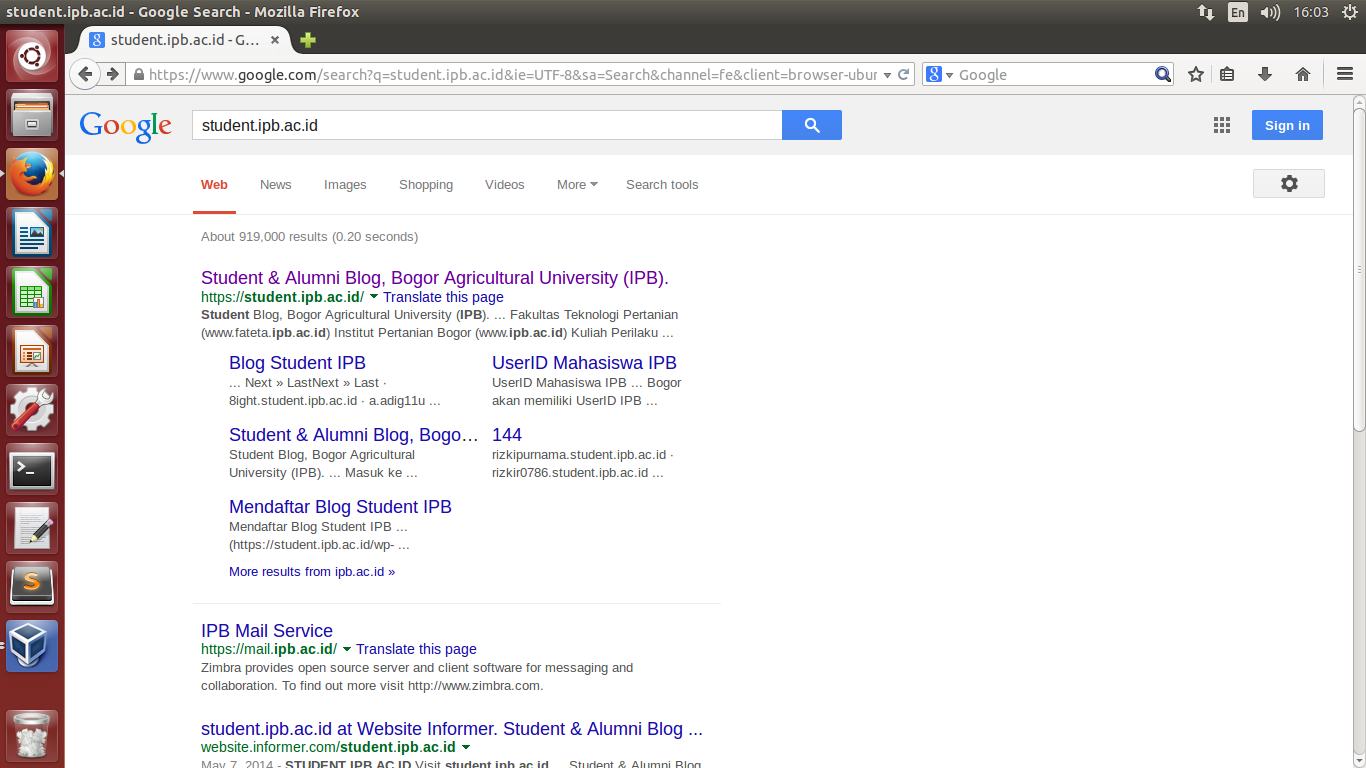This screenshot has height=768, width=1366.
Task: Click More results from ipb.ac.id
Action: click(312, 572)
